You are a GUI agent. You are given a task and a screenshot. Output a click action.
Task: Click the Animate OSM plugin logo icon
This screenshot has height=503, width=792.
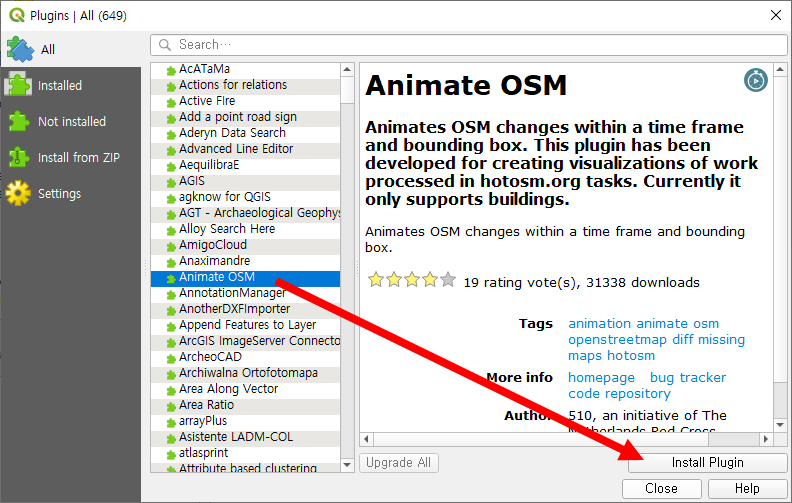(x=756, y=80)
